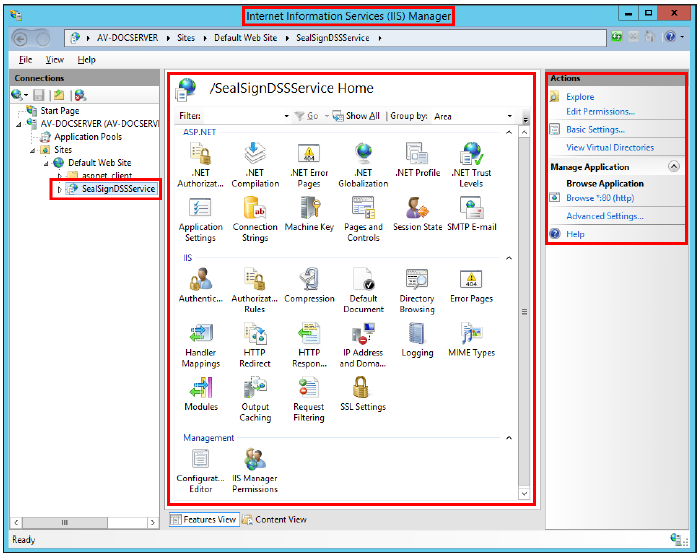Open Request Filtering icon
This screenshot has height=555, width=699.
click(x=309, y=397)
